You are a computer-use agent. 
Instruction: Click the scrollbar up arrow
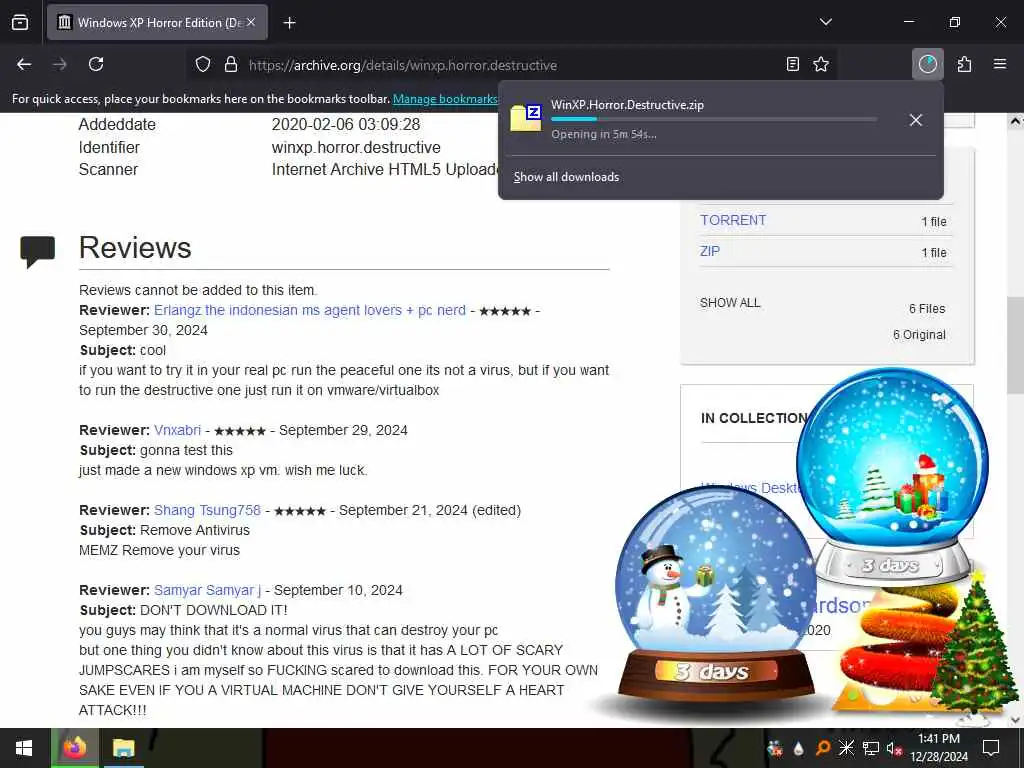1015,121
